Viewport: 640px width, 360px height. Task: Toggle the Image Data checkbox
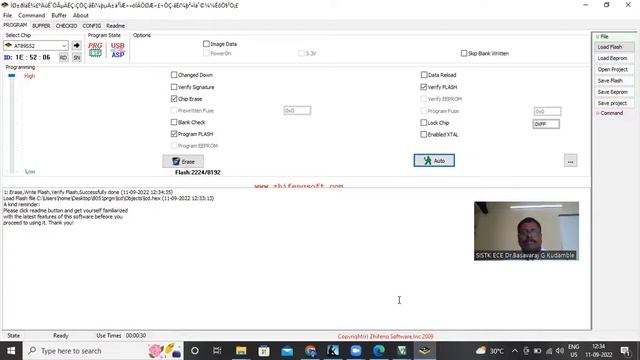coord(206,44)
